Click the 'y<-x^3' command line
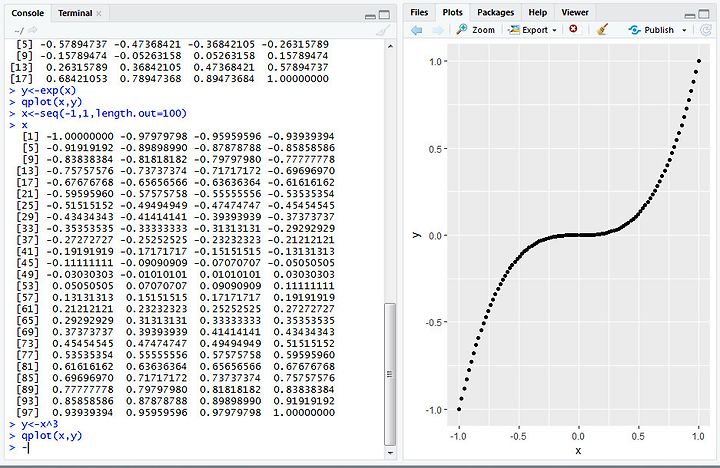This screenshot has height=468, width=720. coord(39,424)
